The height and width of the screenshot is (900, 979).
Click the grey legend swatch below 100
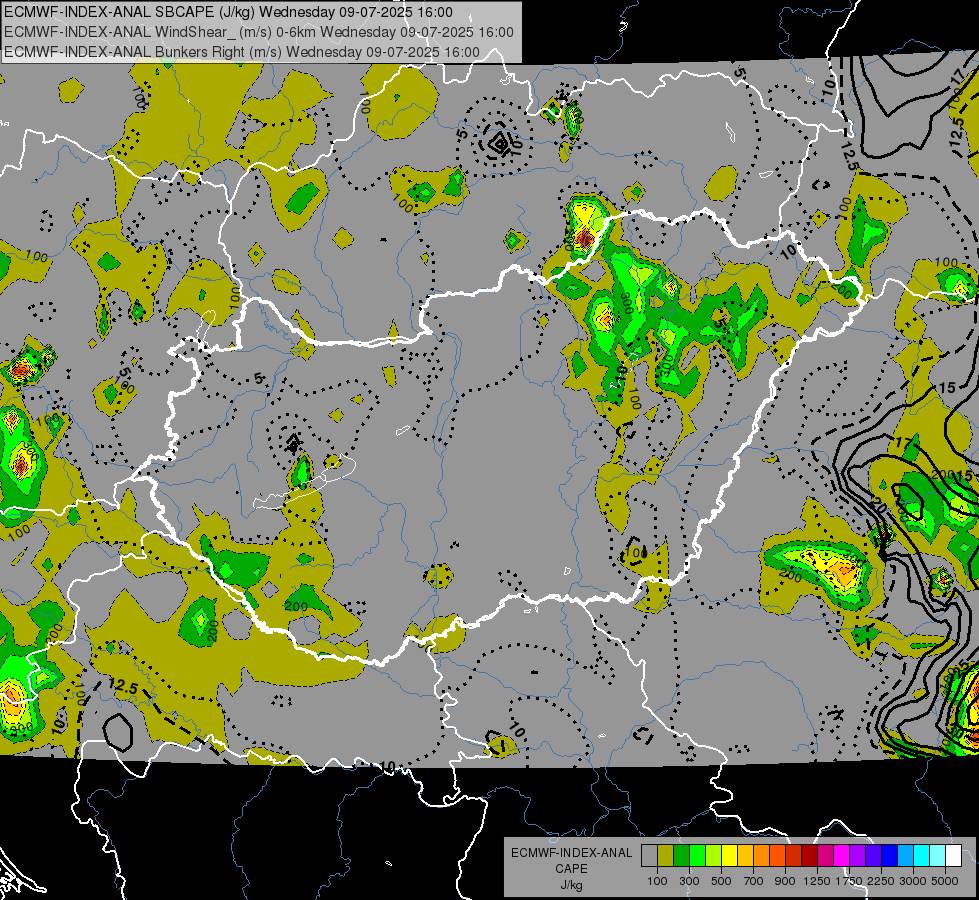click(x=649, y=856)
